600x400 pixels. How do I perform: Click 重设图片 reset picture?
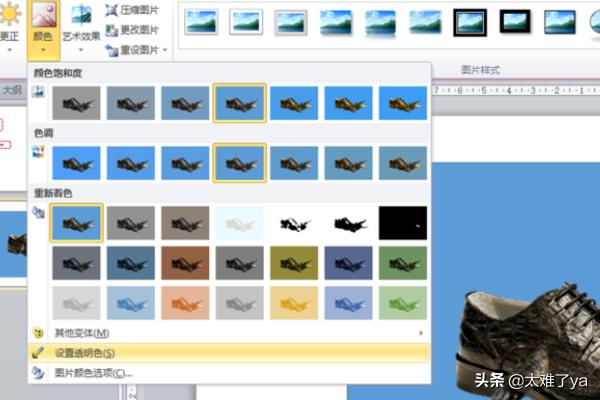pyautogui.click(x=132, y=50)
